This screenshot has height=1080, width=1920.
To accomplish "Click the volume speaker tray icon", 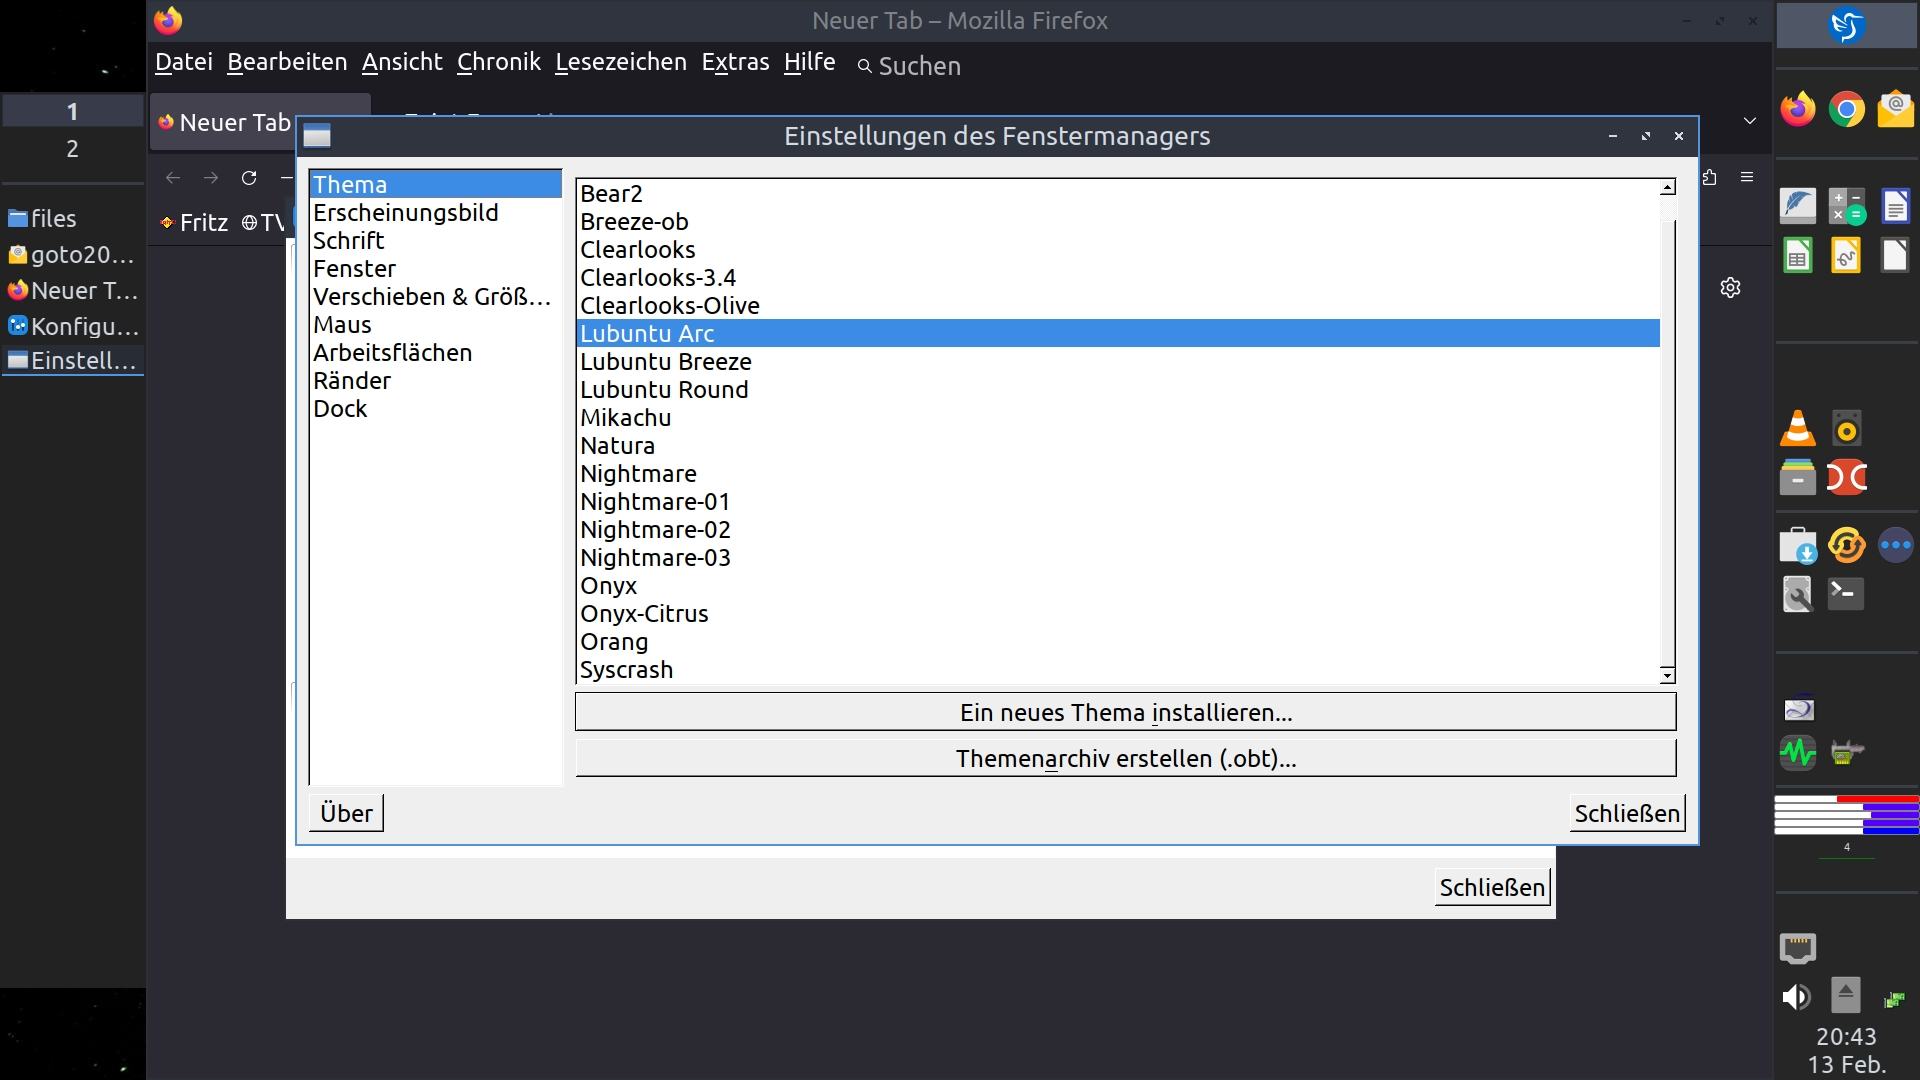I will 1796,997.
